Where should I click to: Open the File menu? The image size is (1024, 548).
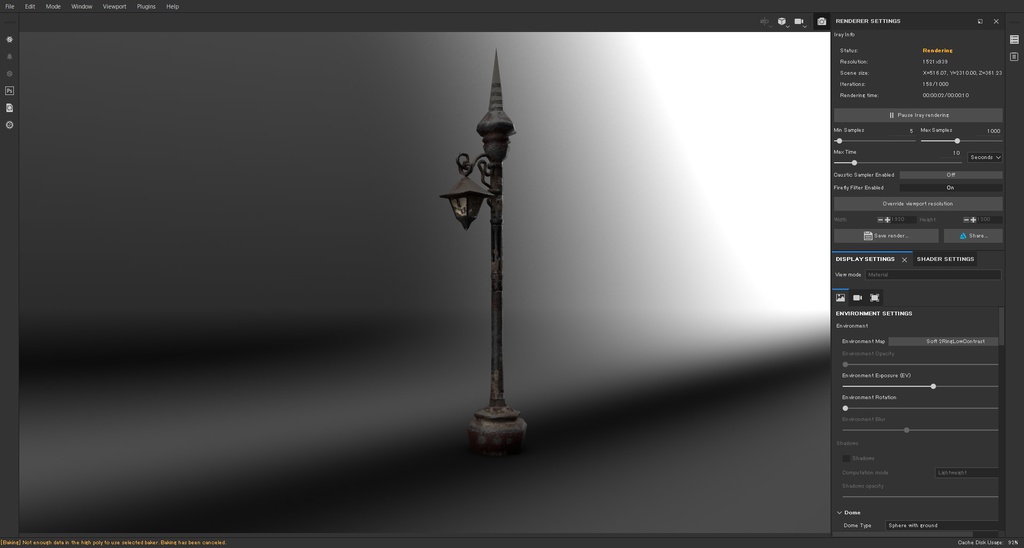point(9,7)
